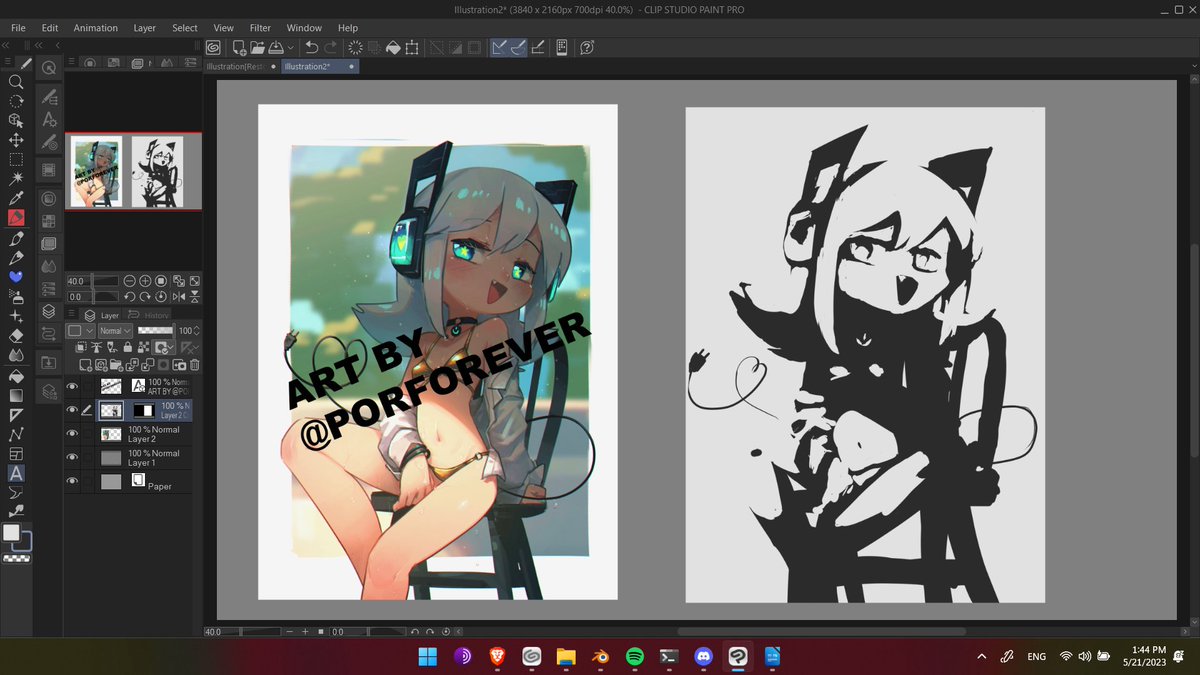This screenshot has height=675, width=1200.
Task: Adjust the layer opacity slider
Action: point(154,330)
